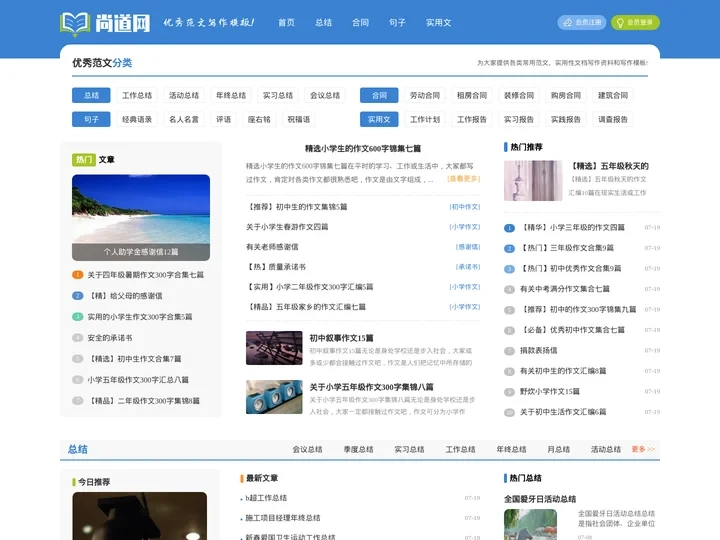Open the 调查报告 category tag

tap(613, 119)
